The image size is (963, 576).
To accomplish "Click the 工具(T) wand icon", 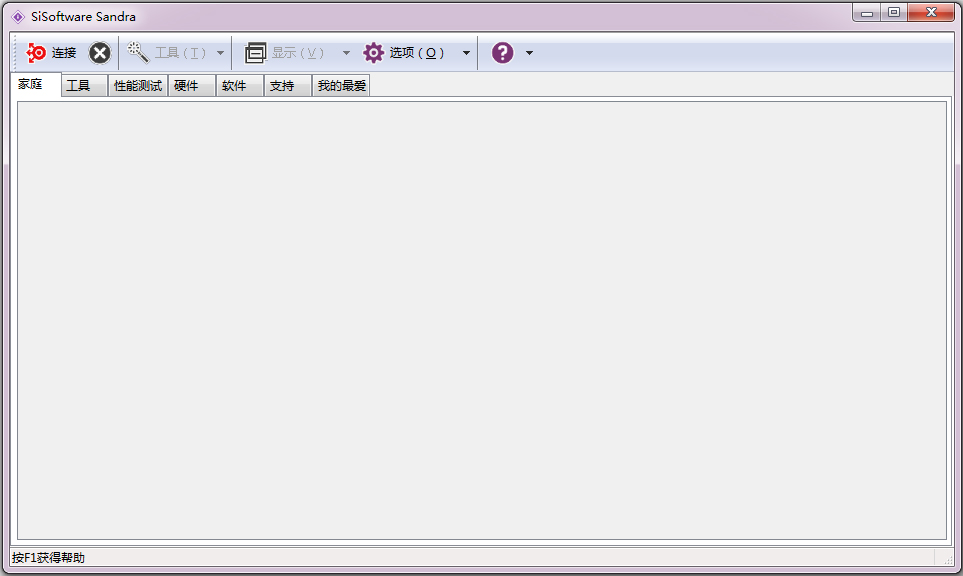I will [x=138, y=53].
